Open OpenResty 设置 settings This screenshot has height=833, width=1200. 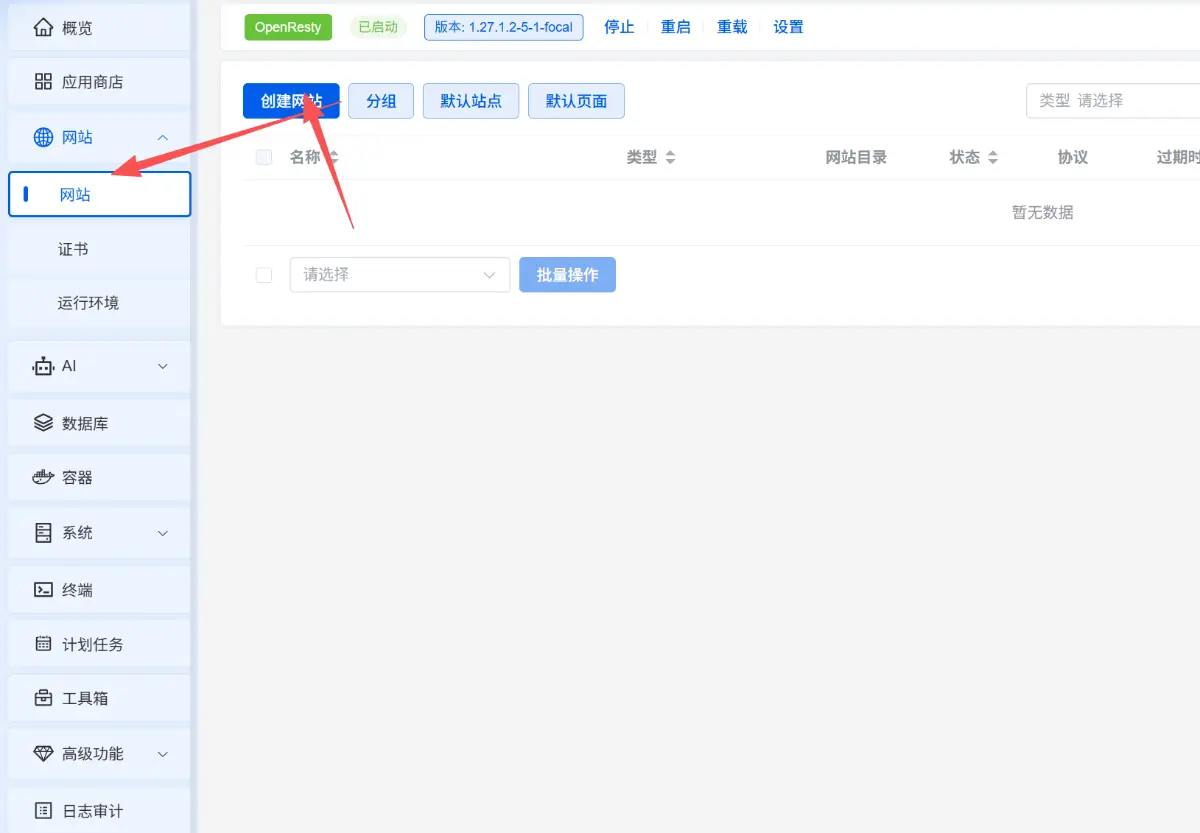[x=788, y=27]
